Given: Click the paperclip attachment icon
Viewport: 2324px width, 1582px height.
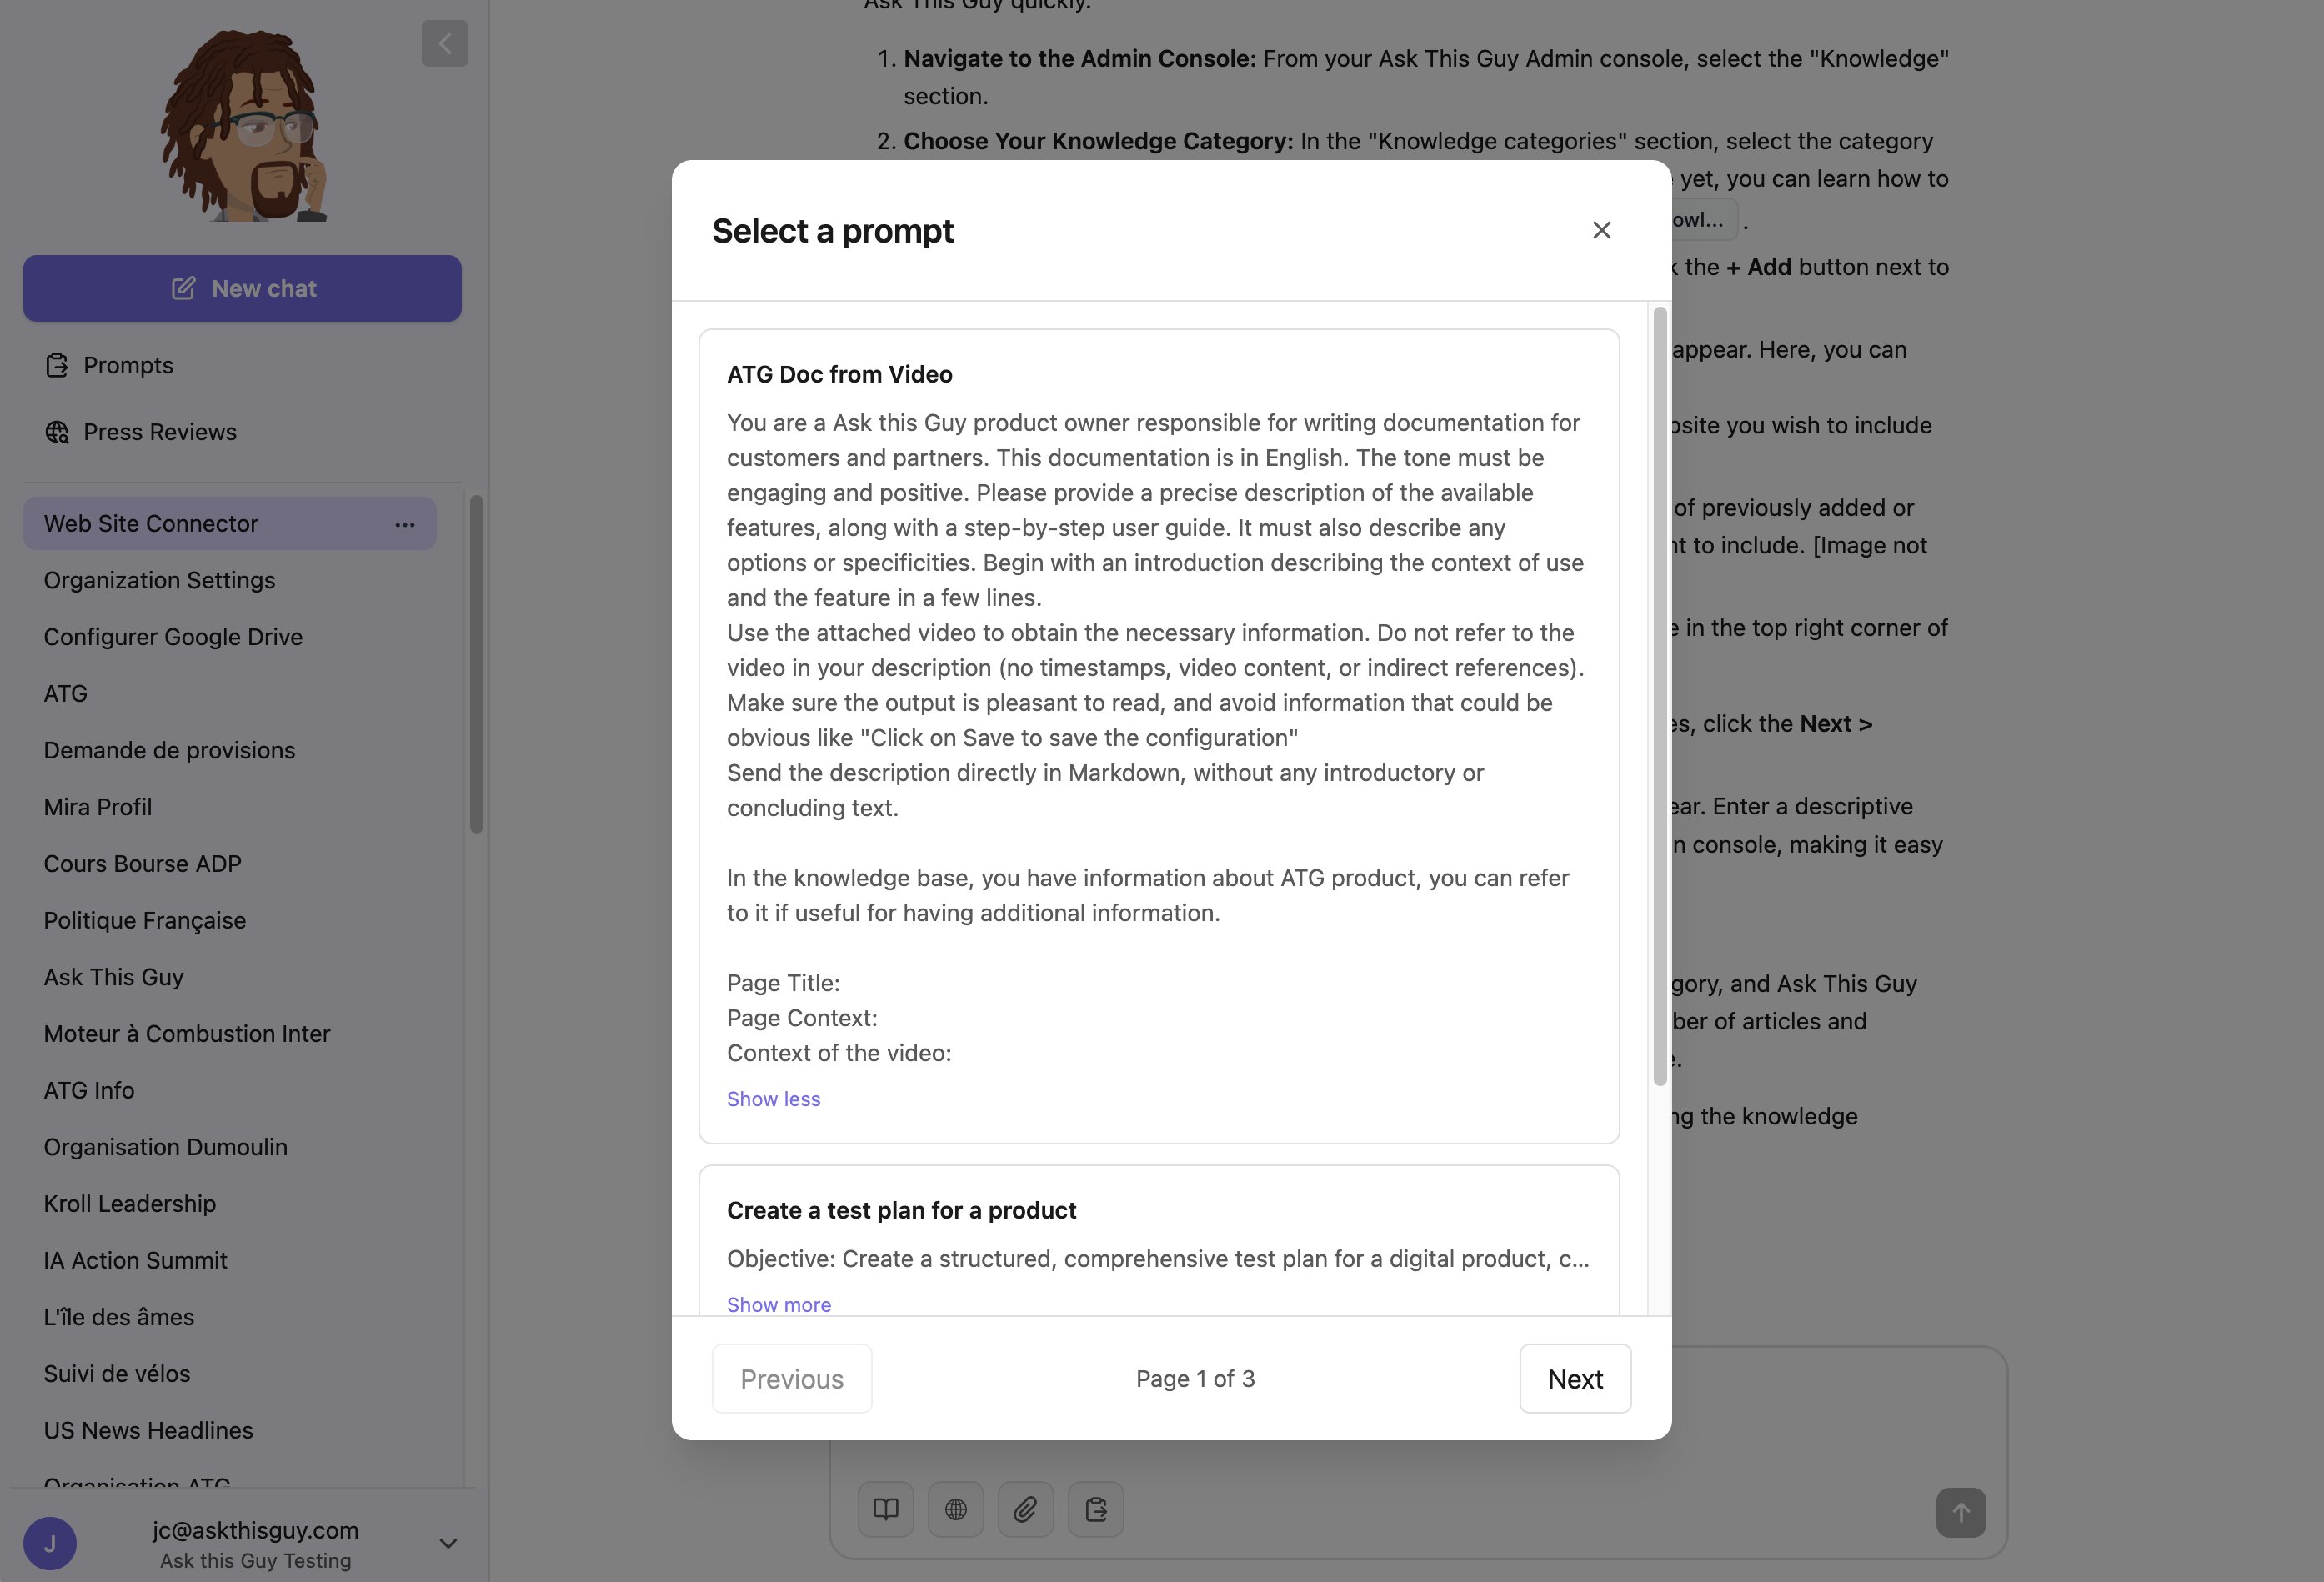Looking at the screenshot, I should [x=1025, y=1509].
